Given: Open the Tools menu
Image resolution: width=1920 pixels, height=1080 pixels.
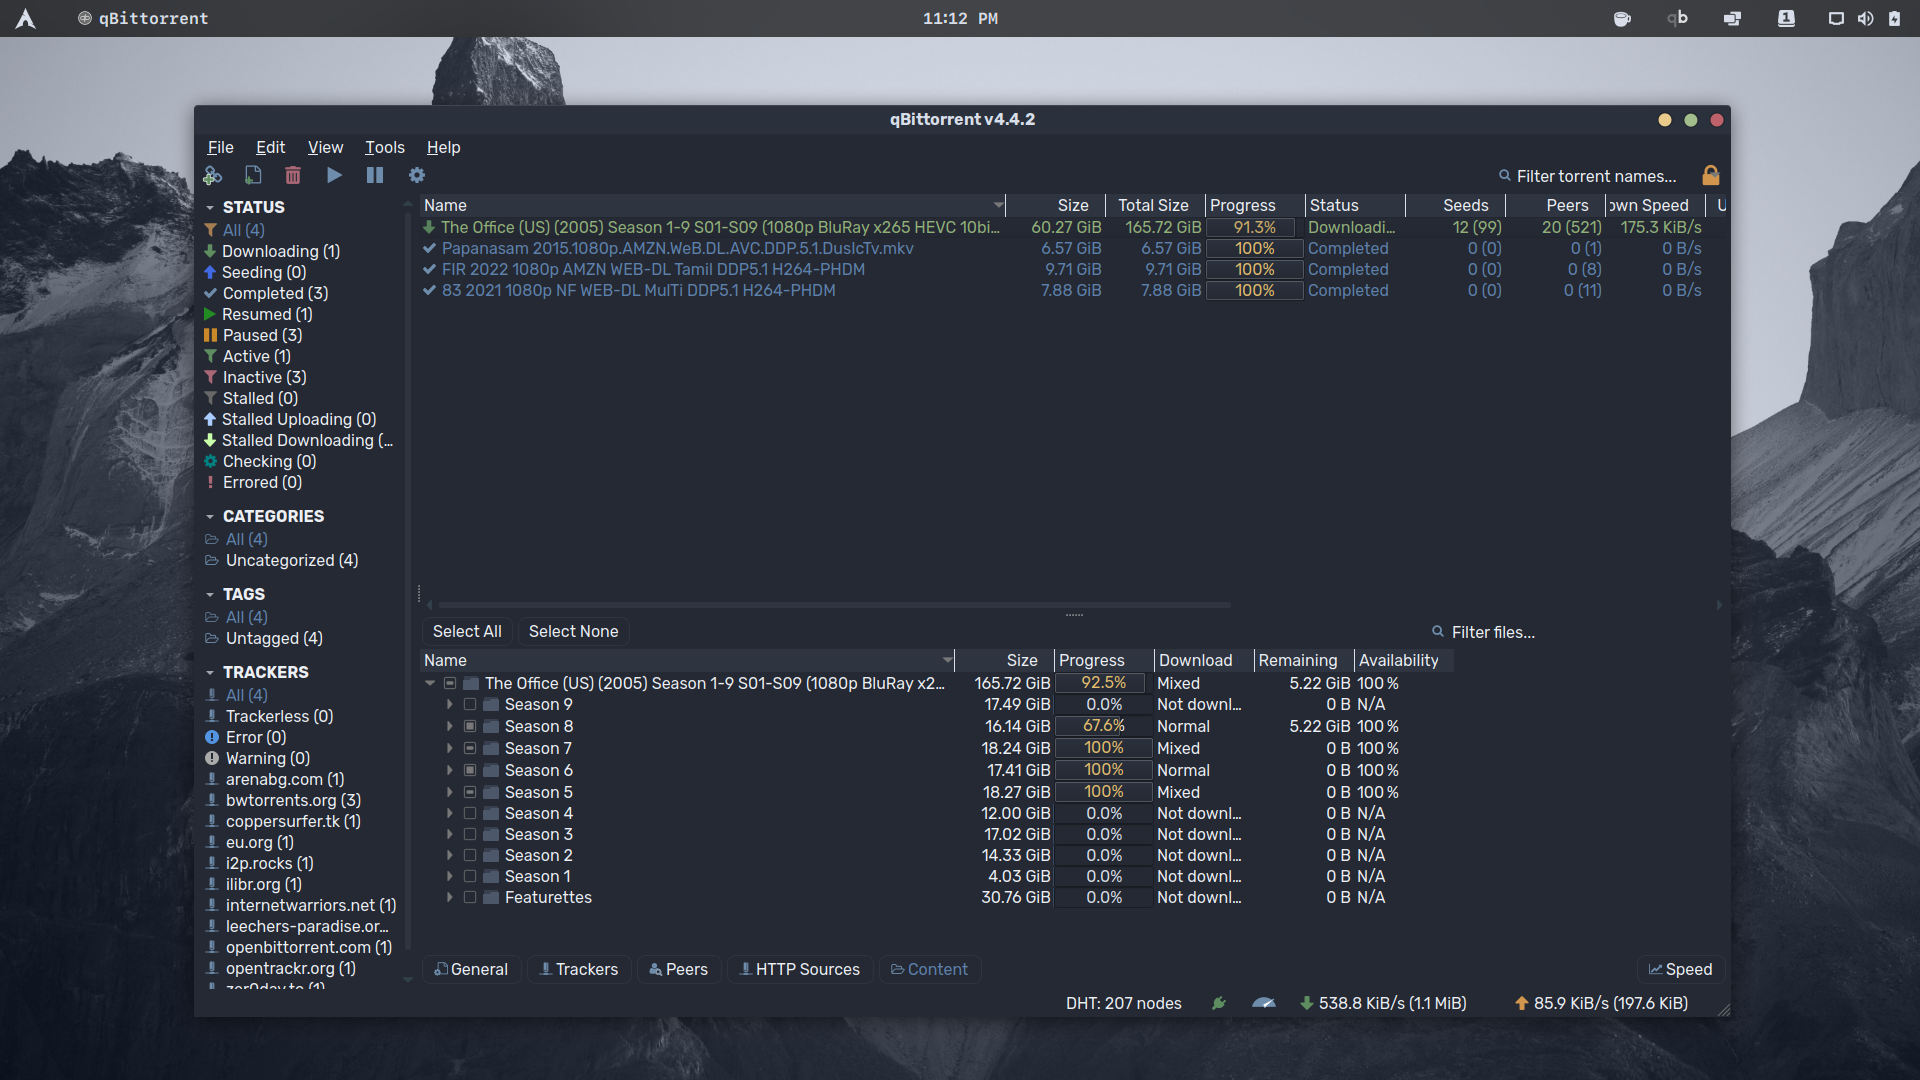Looking at the screenshot, I should click(x=384, y=147).
